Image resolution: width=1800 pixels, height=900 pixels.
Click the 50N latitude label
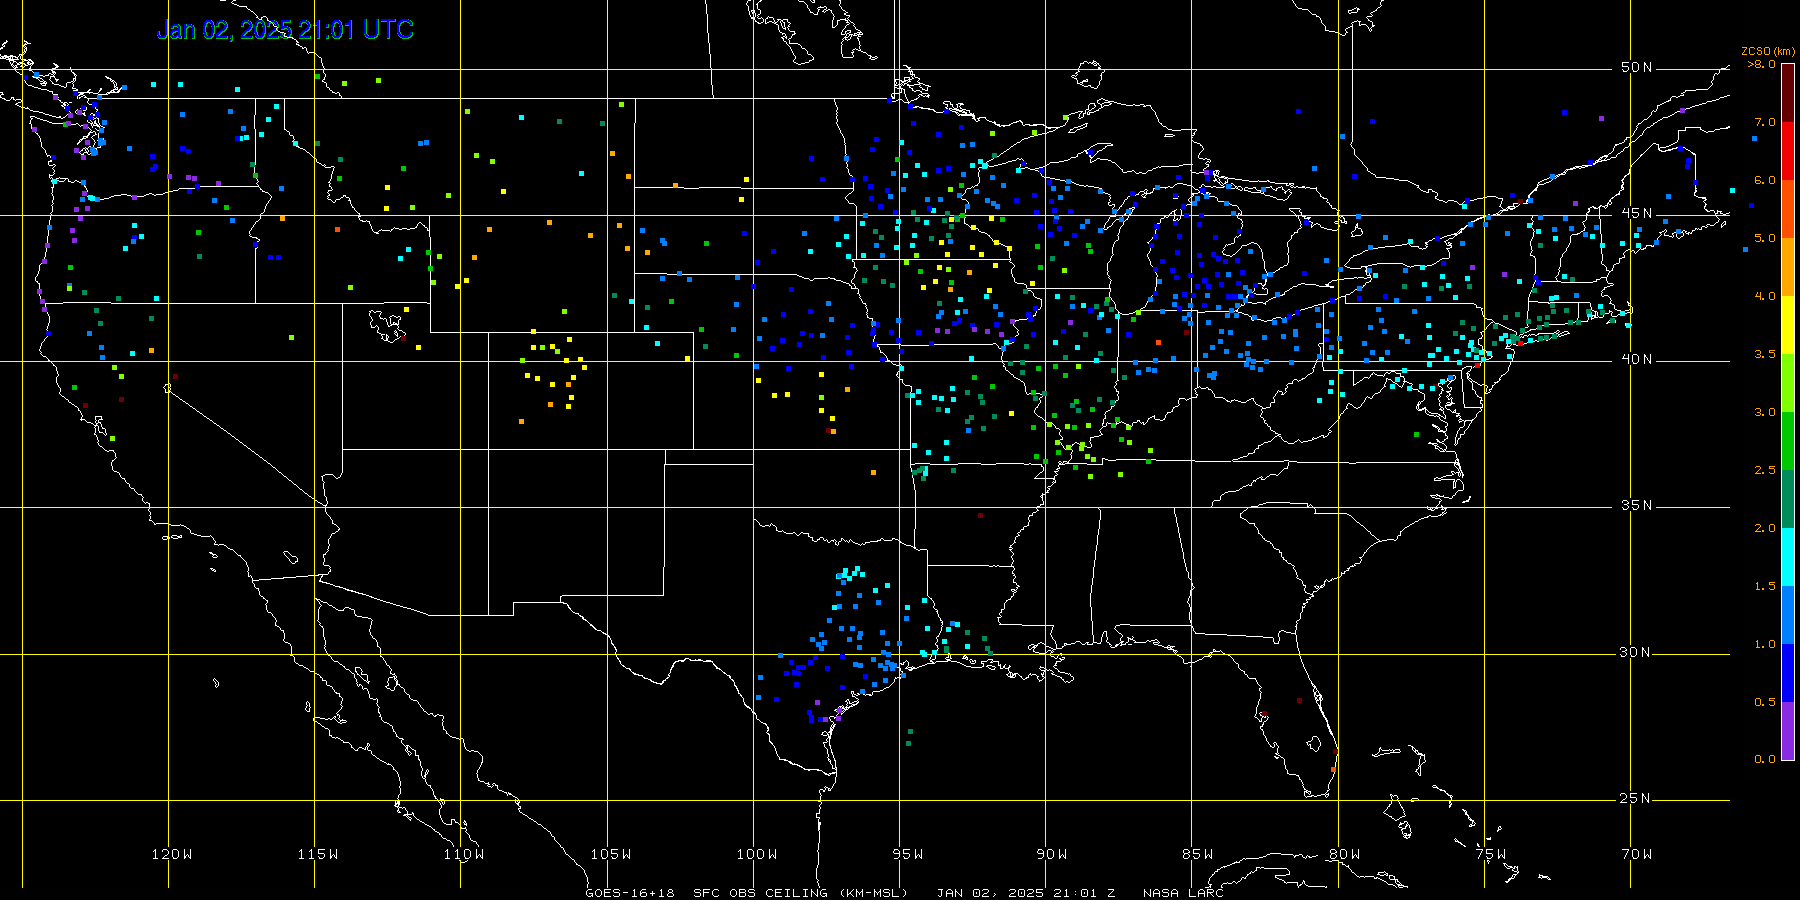pyautogui.click(x=1637, y=67)
